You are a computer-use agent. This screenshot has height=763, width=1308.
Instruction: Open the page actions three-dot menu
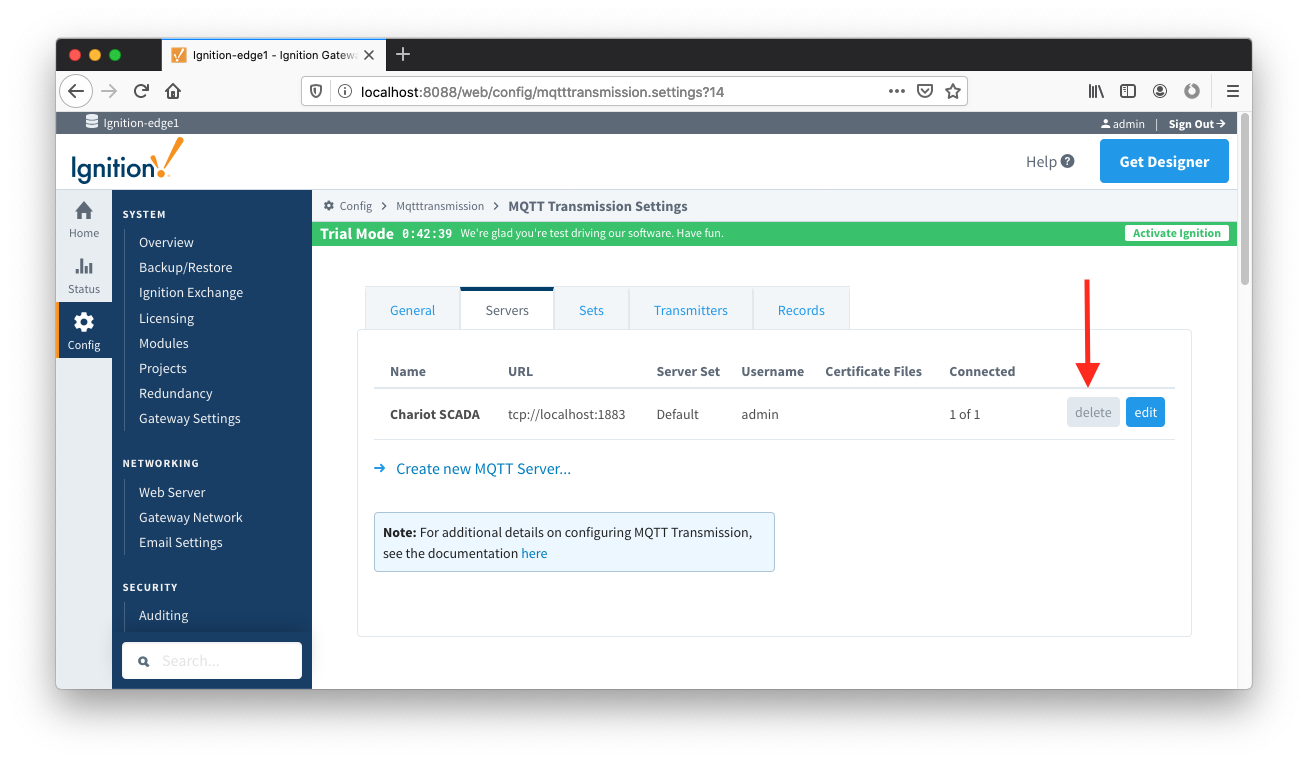897,91
